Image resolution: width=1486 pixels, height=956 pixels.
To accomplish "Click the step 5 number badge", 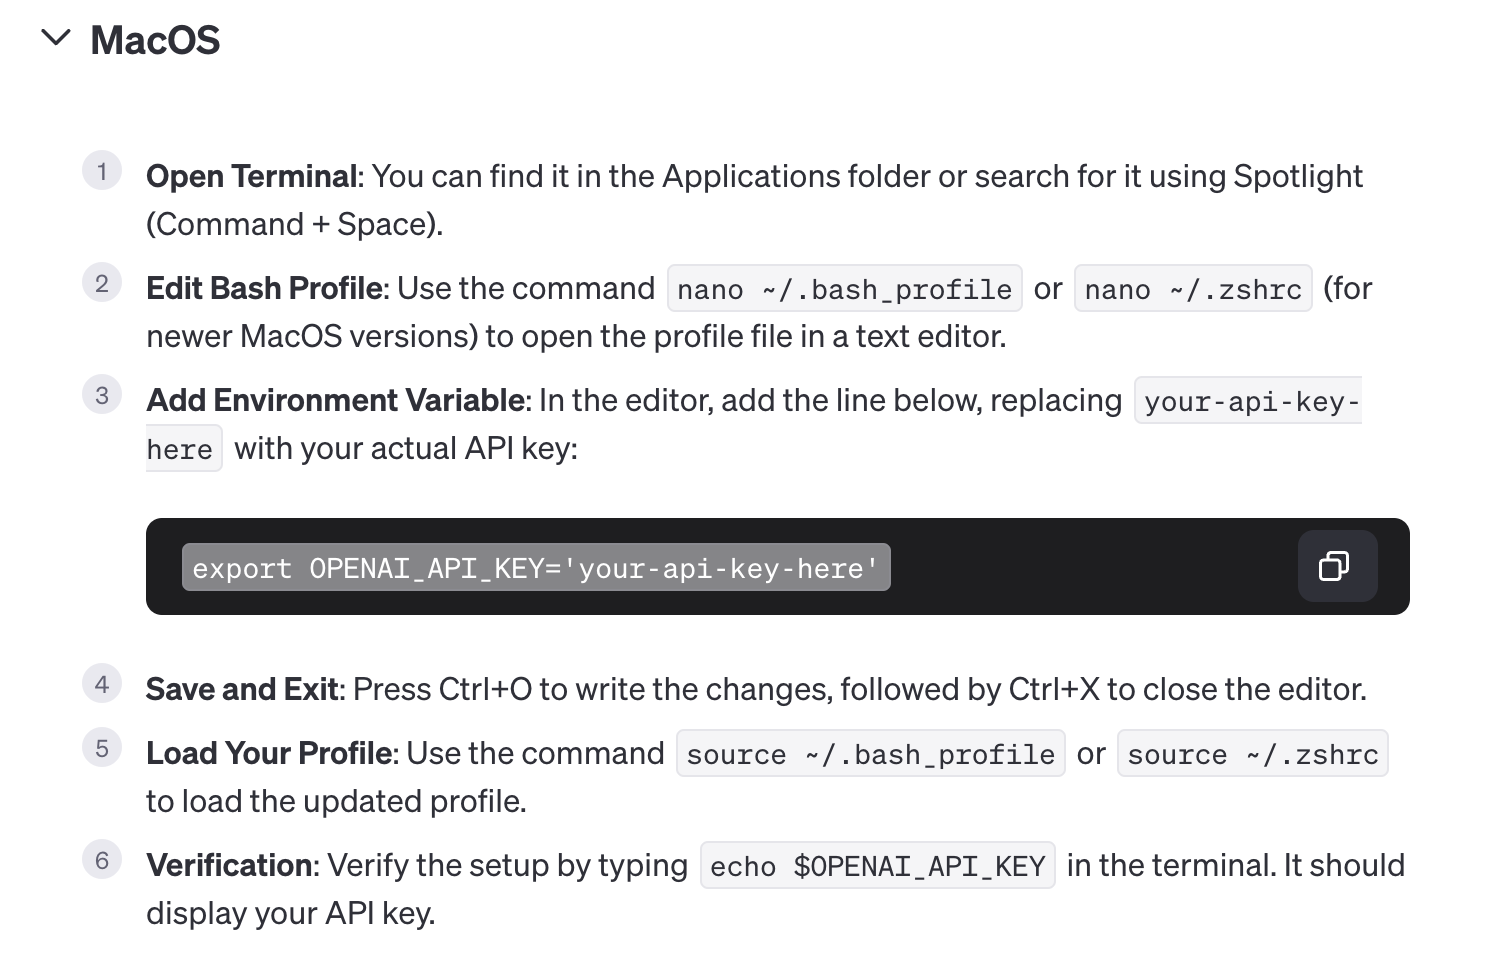I will (x=102, y=748).
